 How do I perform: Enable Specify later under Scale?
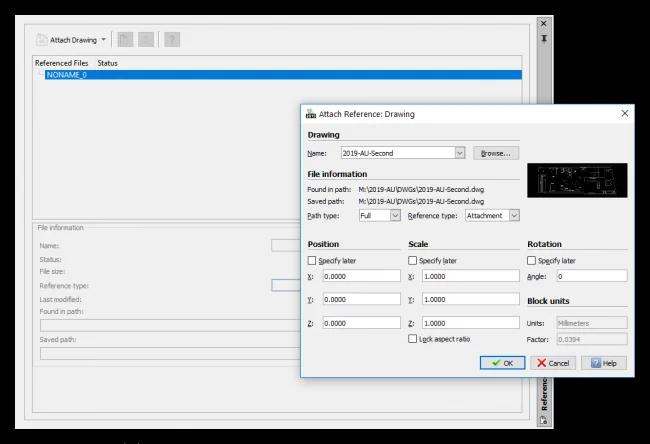tap(414, 261)
